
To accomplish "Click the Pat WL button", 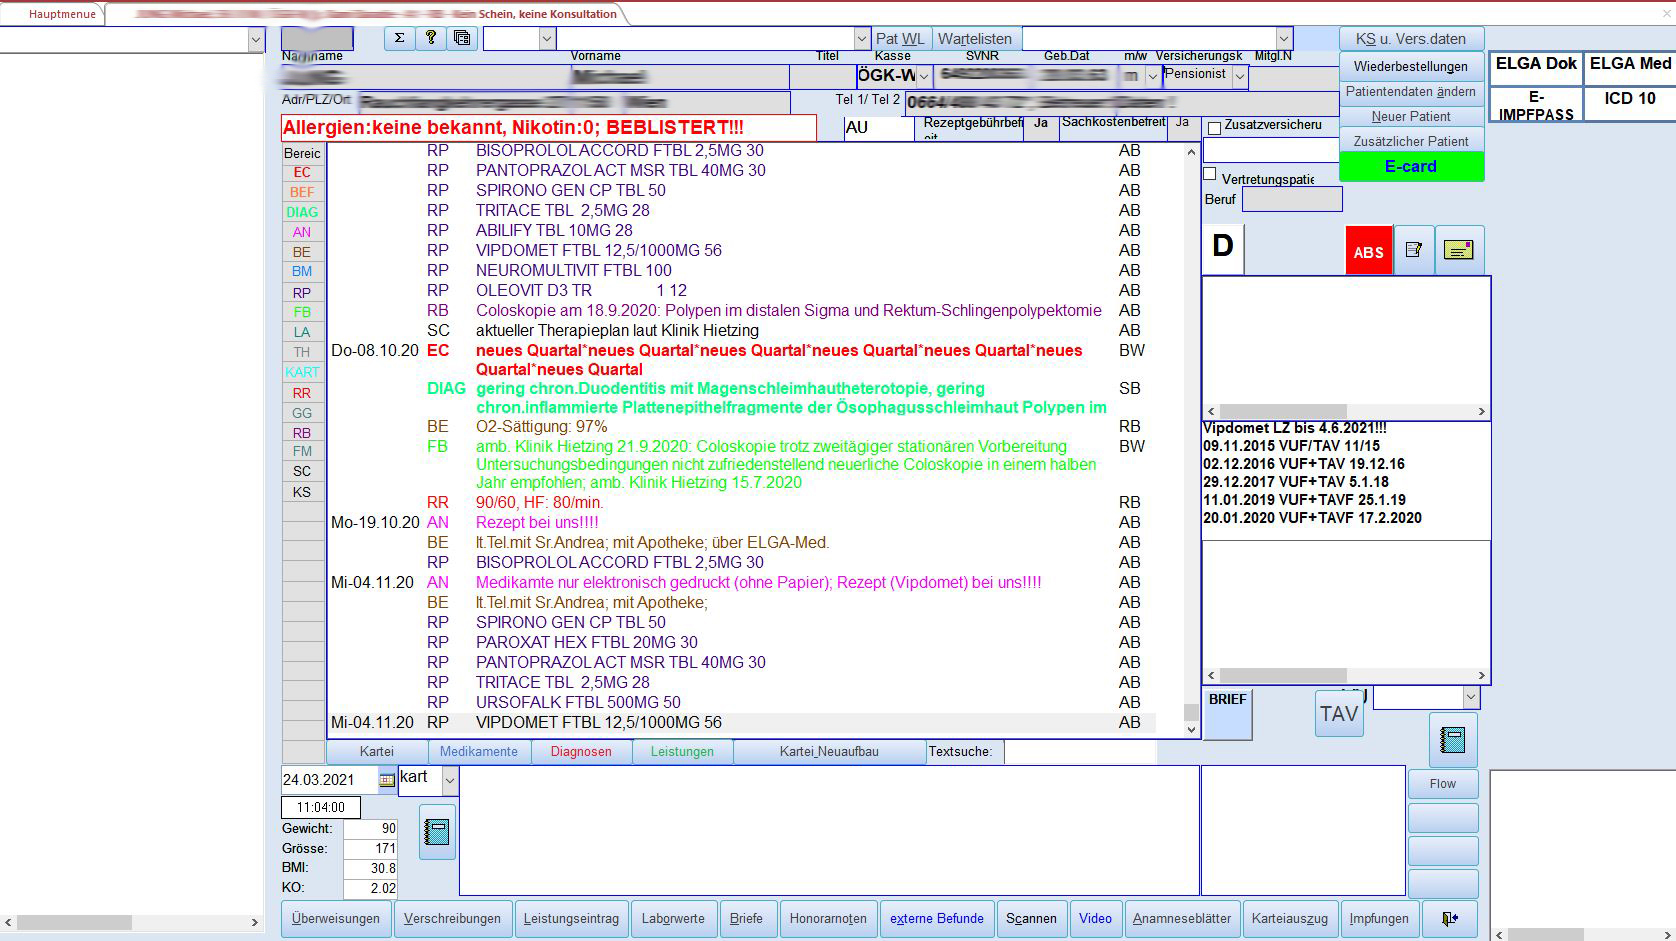I will coord(900,39).
